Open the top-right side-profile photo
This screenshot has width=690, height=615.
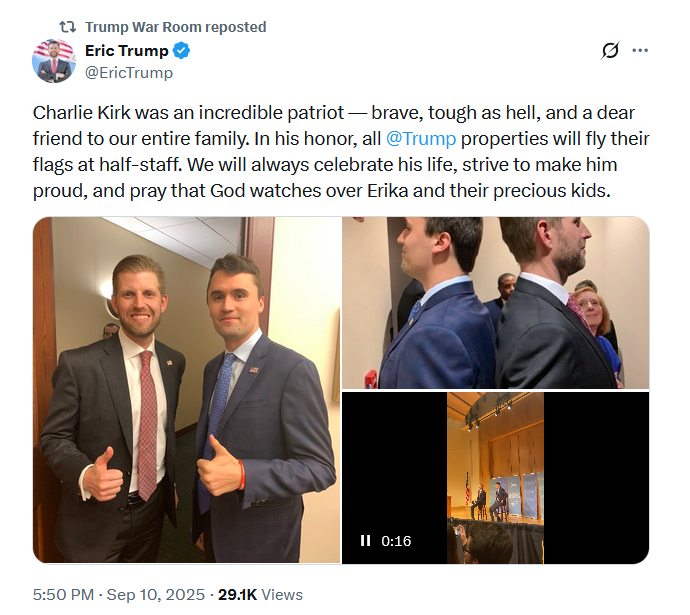pos(495,303)
